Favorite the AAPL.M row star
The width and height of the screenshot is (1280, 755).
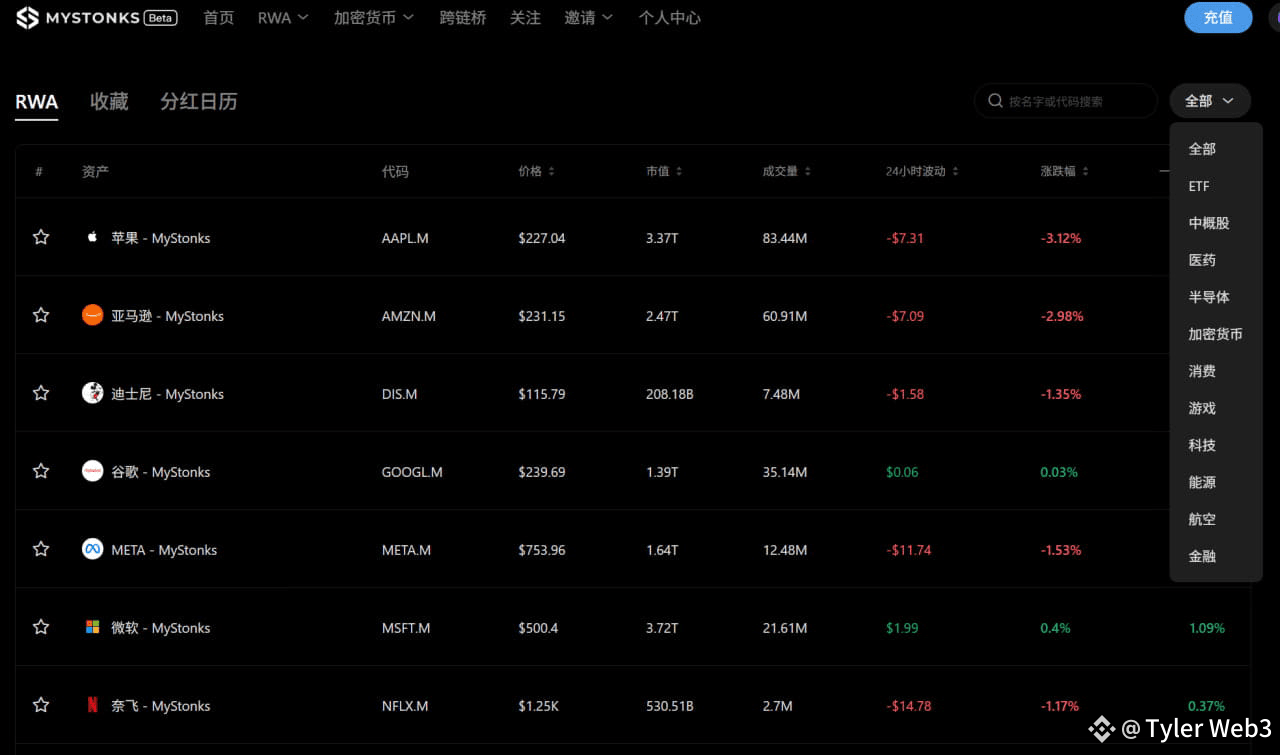coord(41,237)
